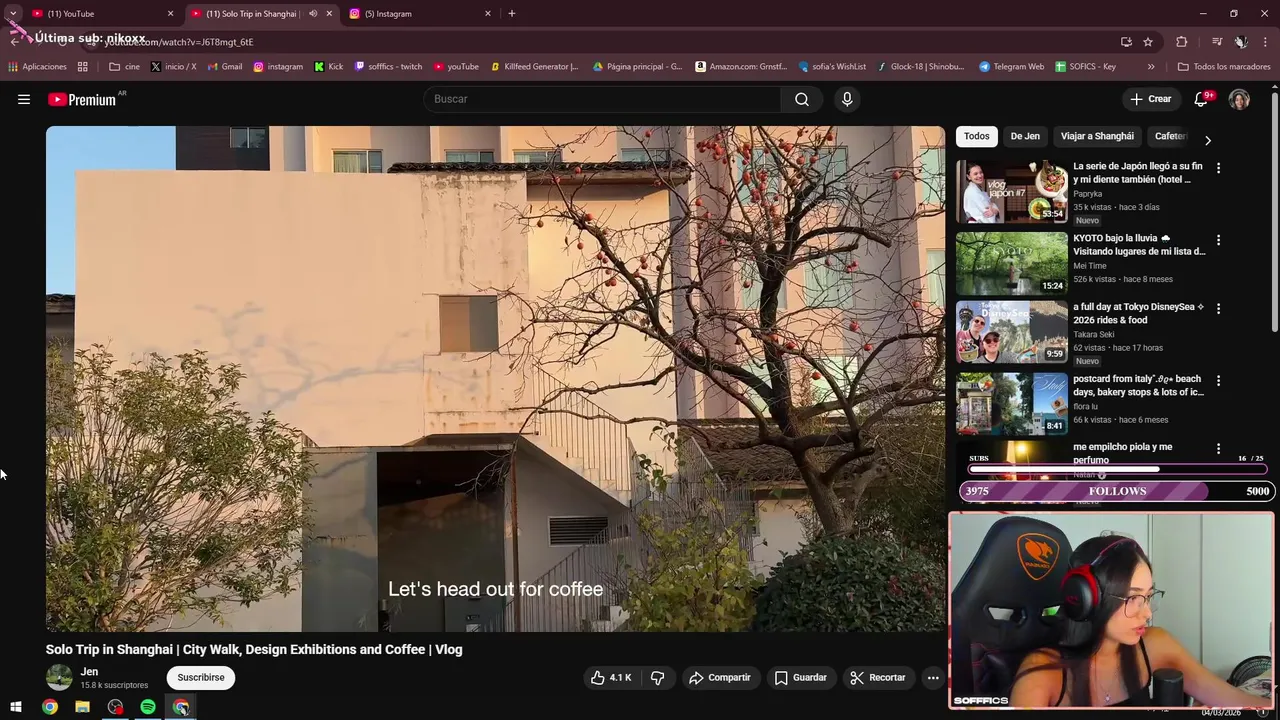Image resolution: width=1280 pixels, height=720 pixels.
Task: Click the Compartir share button
Action: tap(720, 677)
